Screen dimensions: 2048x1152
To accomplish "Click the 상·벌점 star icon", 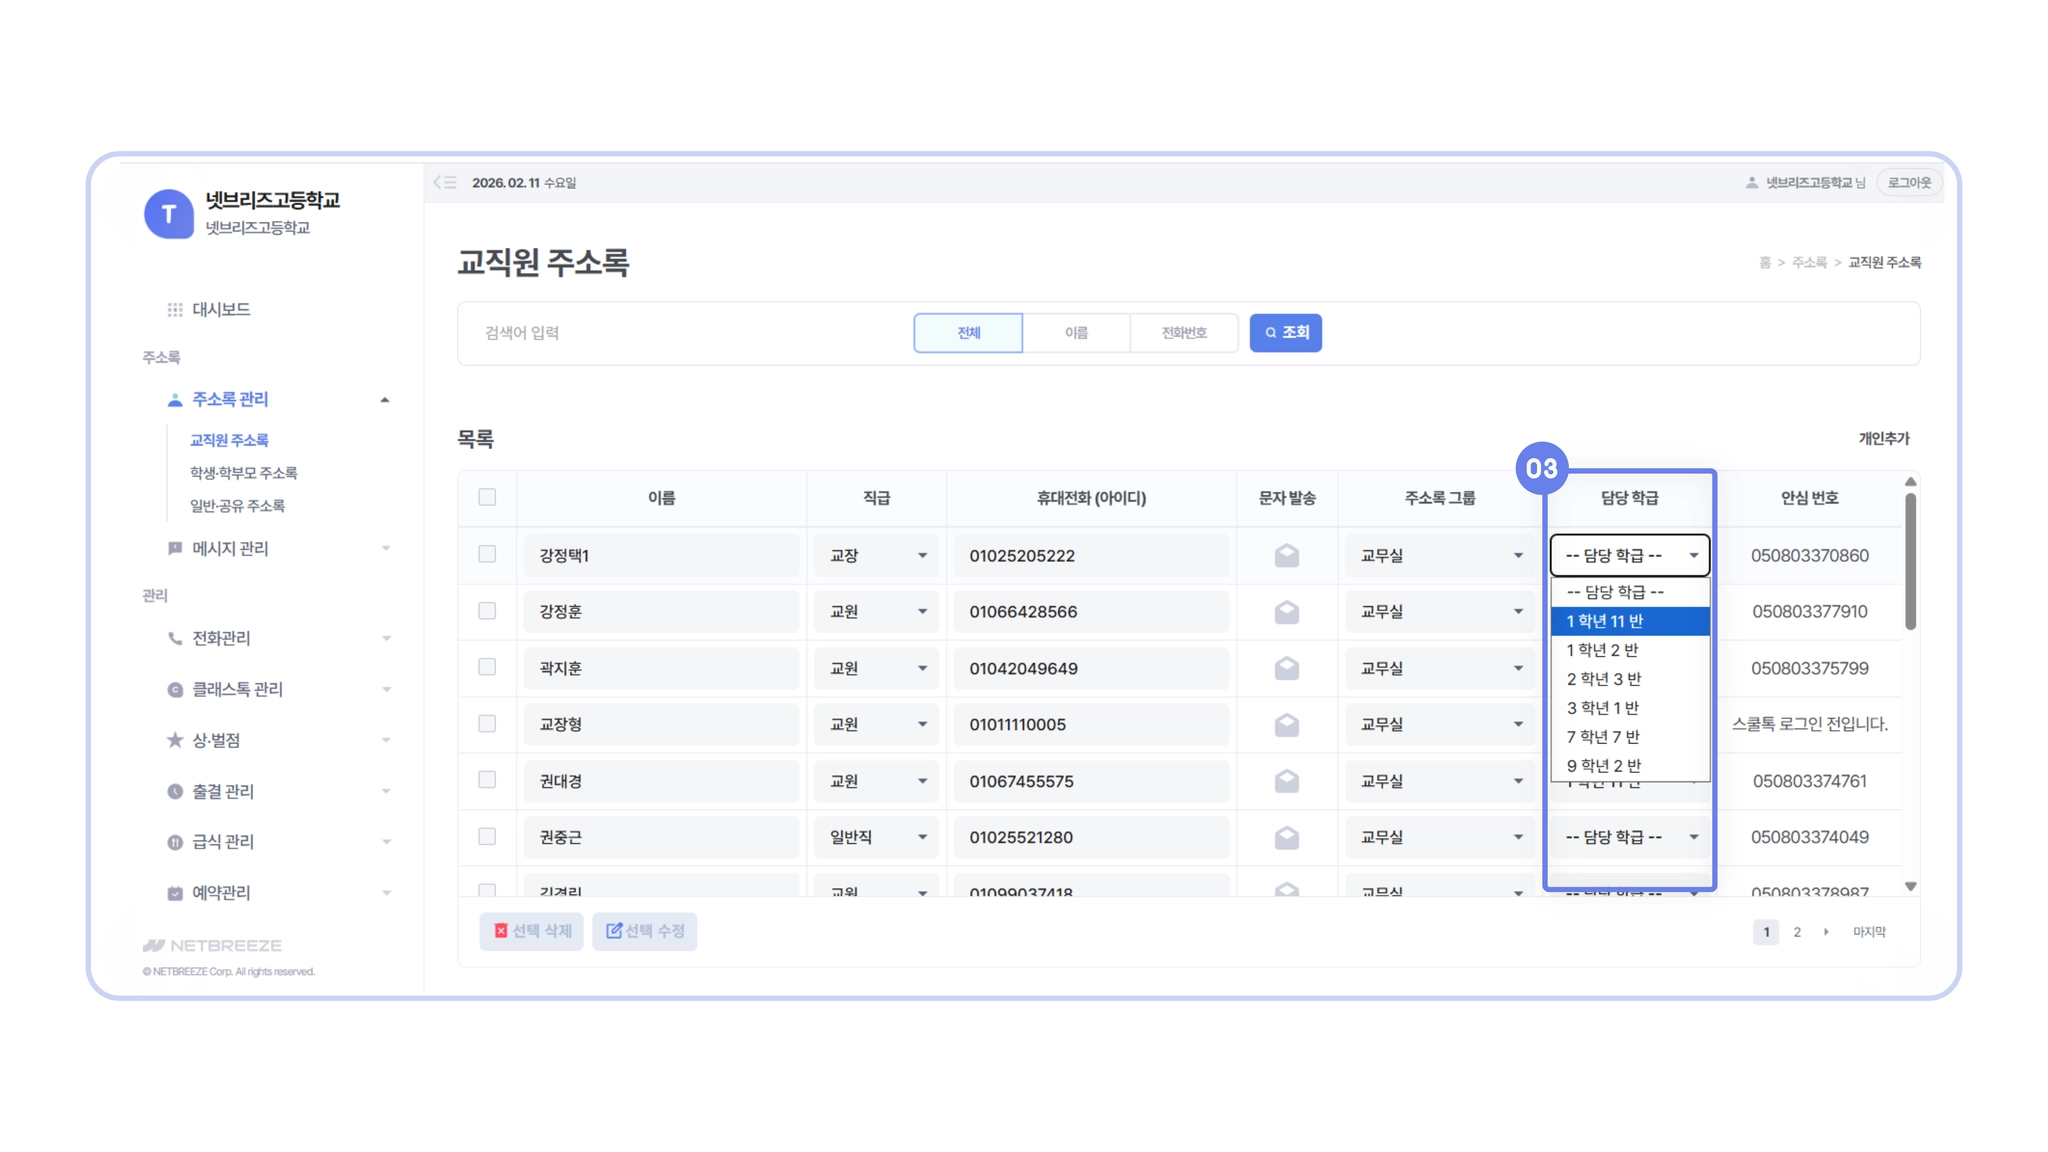I will [175, 740].
